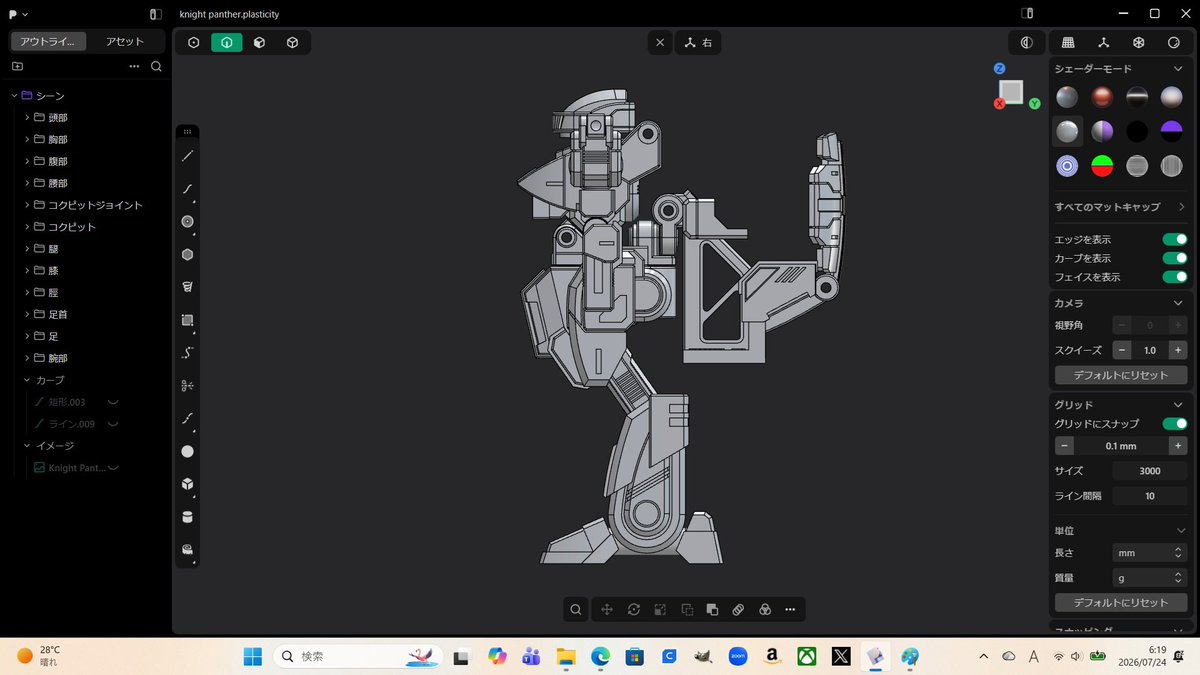Select the S-shaped curve tool
1200x675 pixels.
pyautogui.click(x=187, y=353)
